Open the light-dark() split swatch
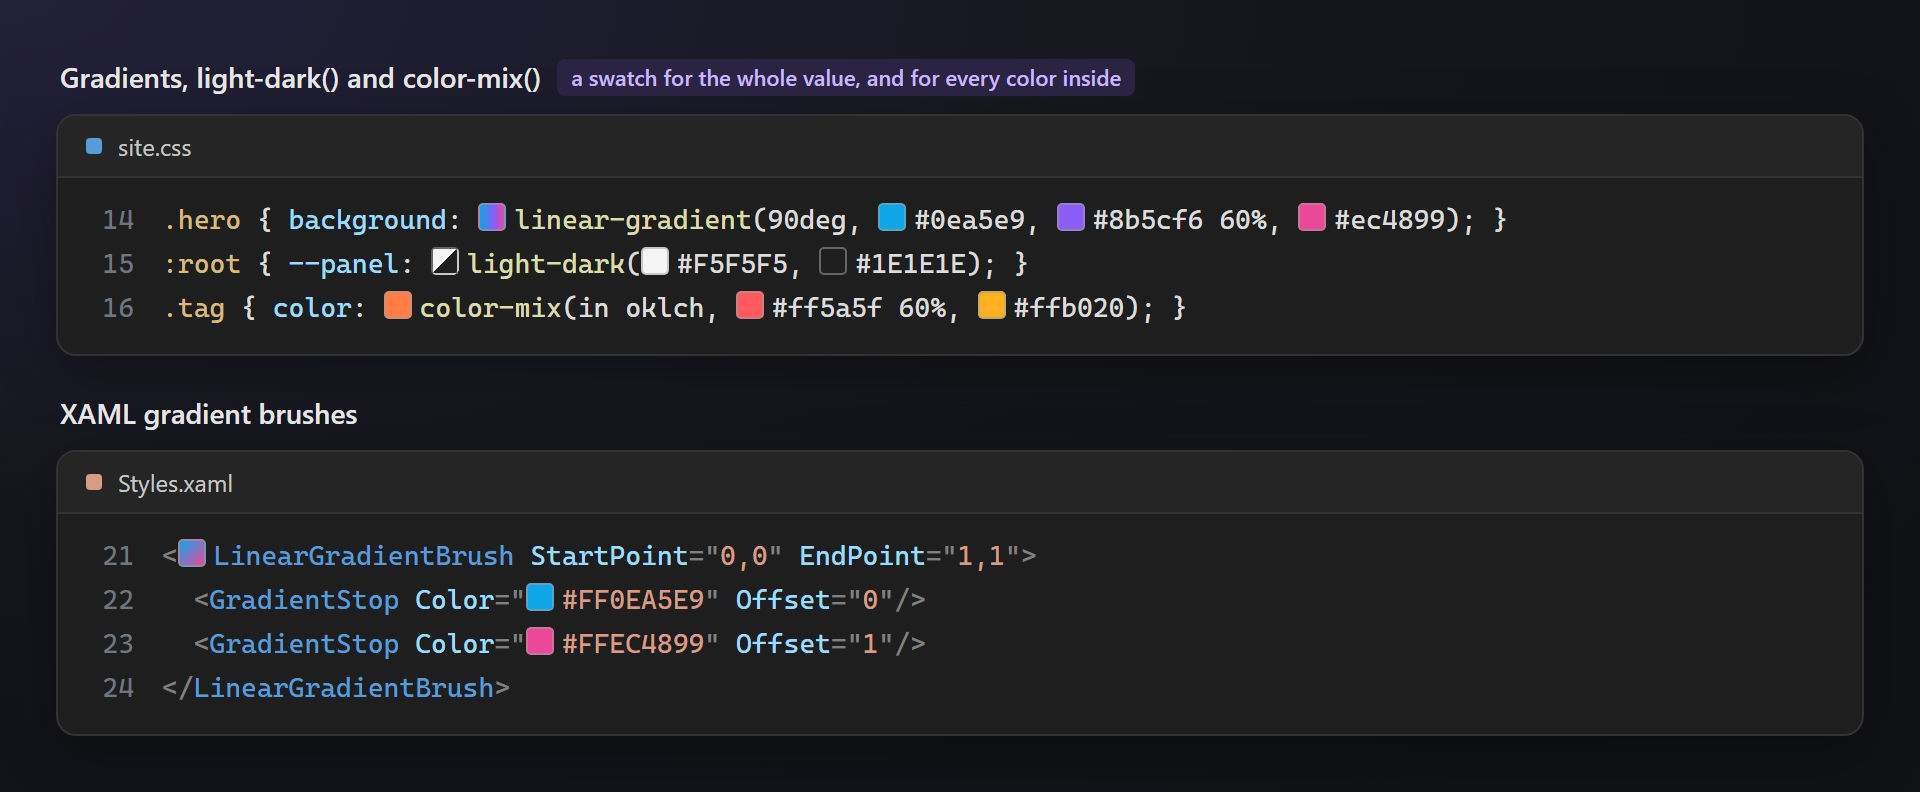The height and width of the screenshot is (792, 1920). pyautogui.click(x=445, y=261)
